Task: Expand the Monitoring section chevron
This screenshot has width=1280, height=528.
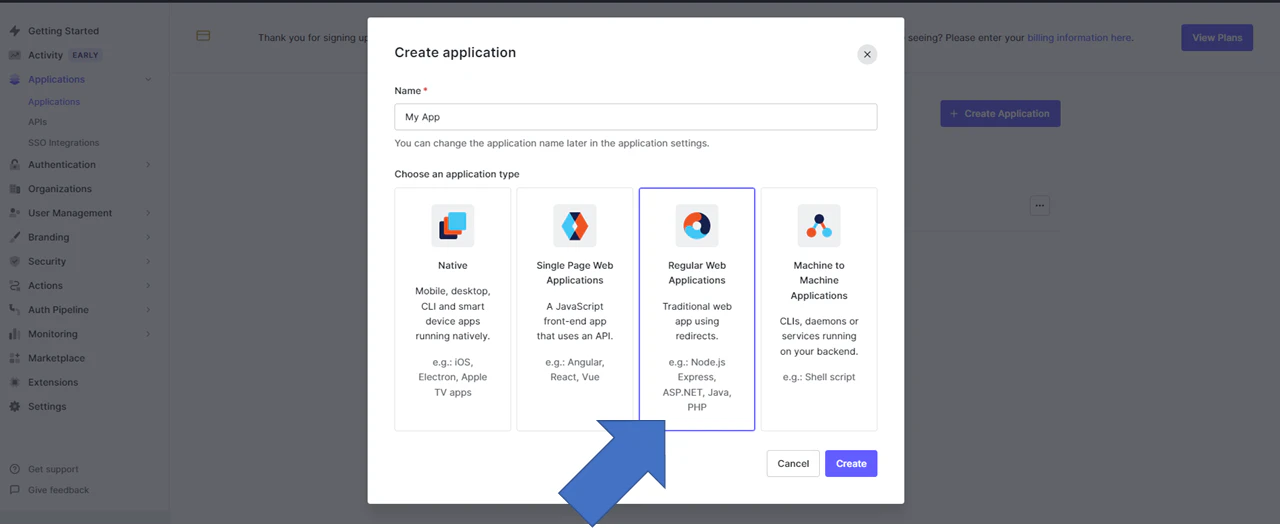Action: pos(148,334)
